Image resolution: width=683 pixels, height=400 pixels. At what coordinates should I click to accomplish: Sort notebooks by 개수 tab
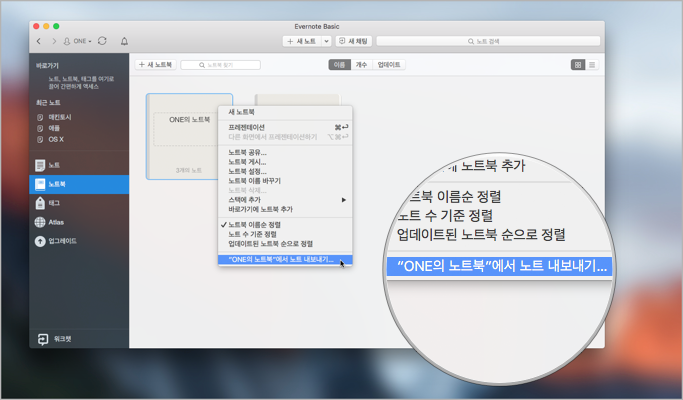click(361, 64)
